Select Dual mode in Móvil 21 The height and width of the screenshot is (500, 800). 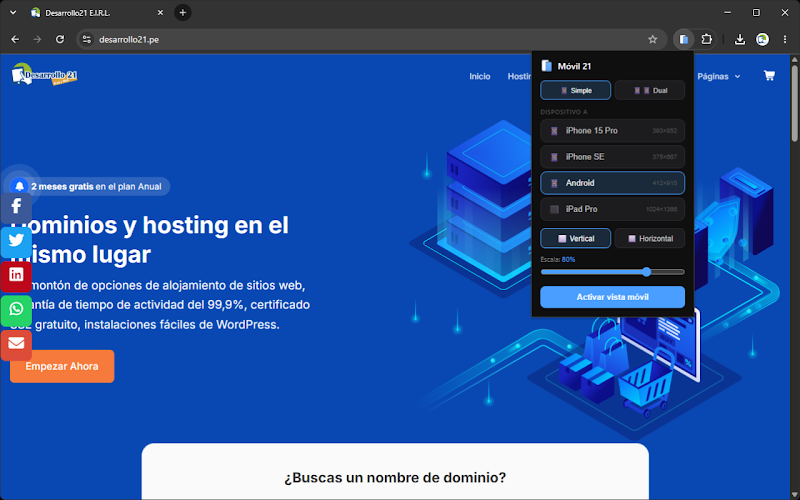[x=650, y=90]
